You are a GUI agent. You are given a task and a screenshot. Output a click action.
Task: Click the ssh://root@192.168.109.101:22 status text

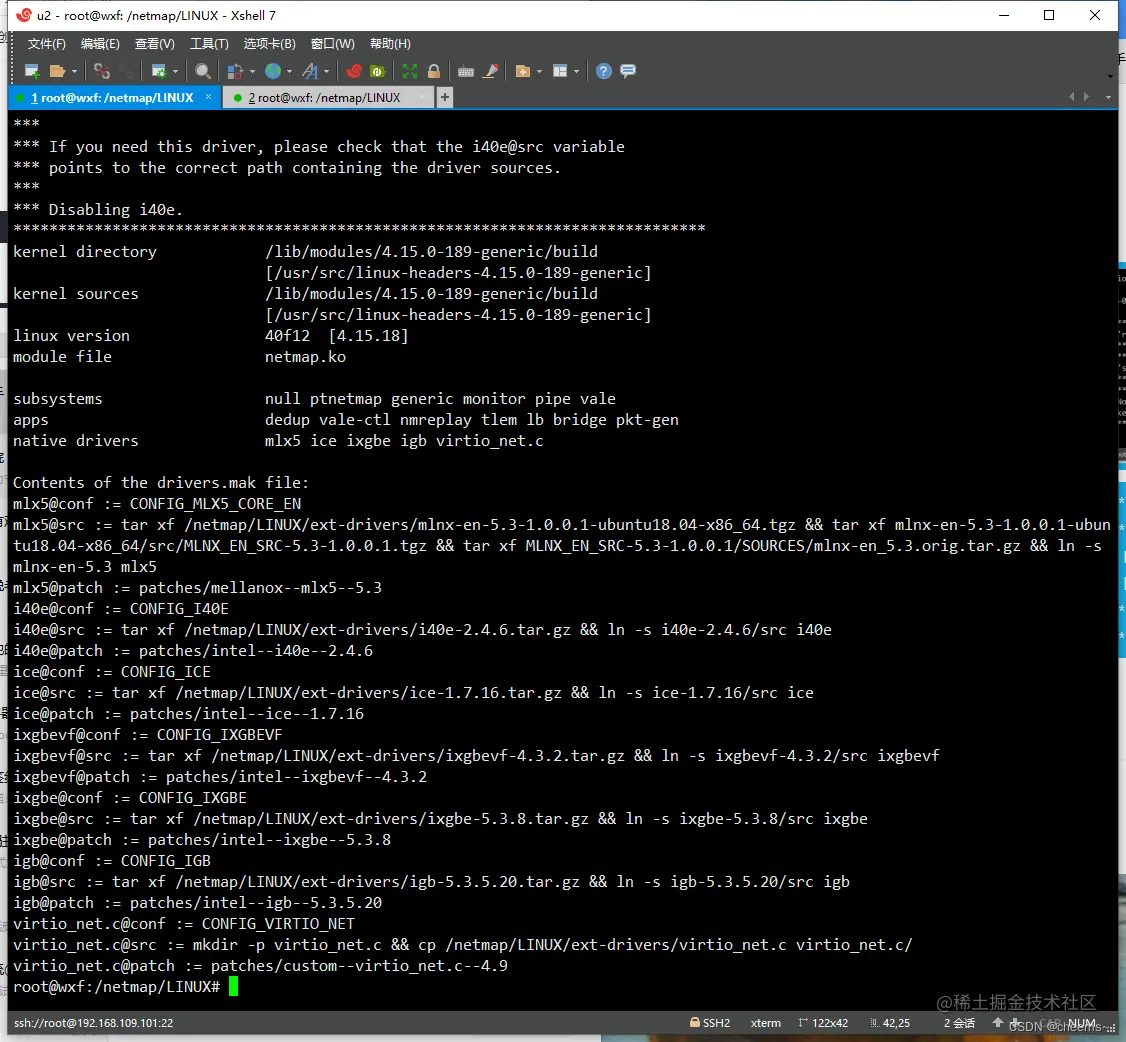point(93,1023)
